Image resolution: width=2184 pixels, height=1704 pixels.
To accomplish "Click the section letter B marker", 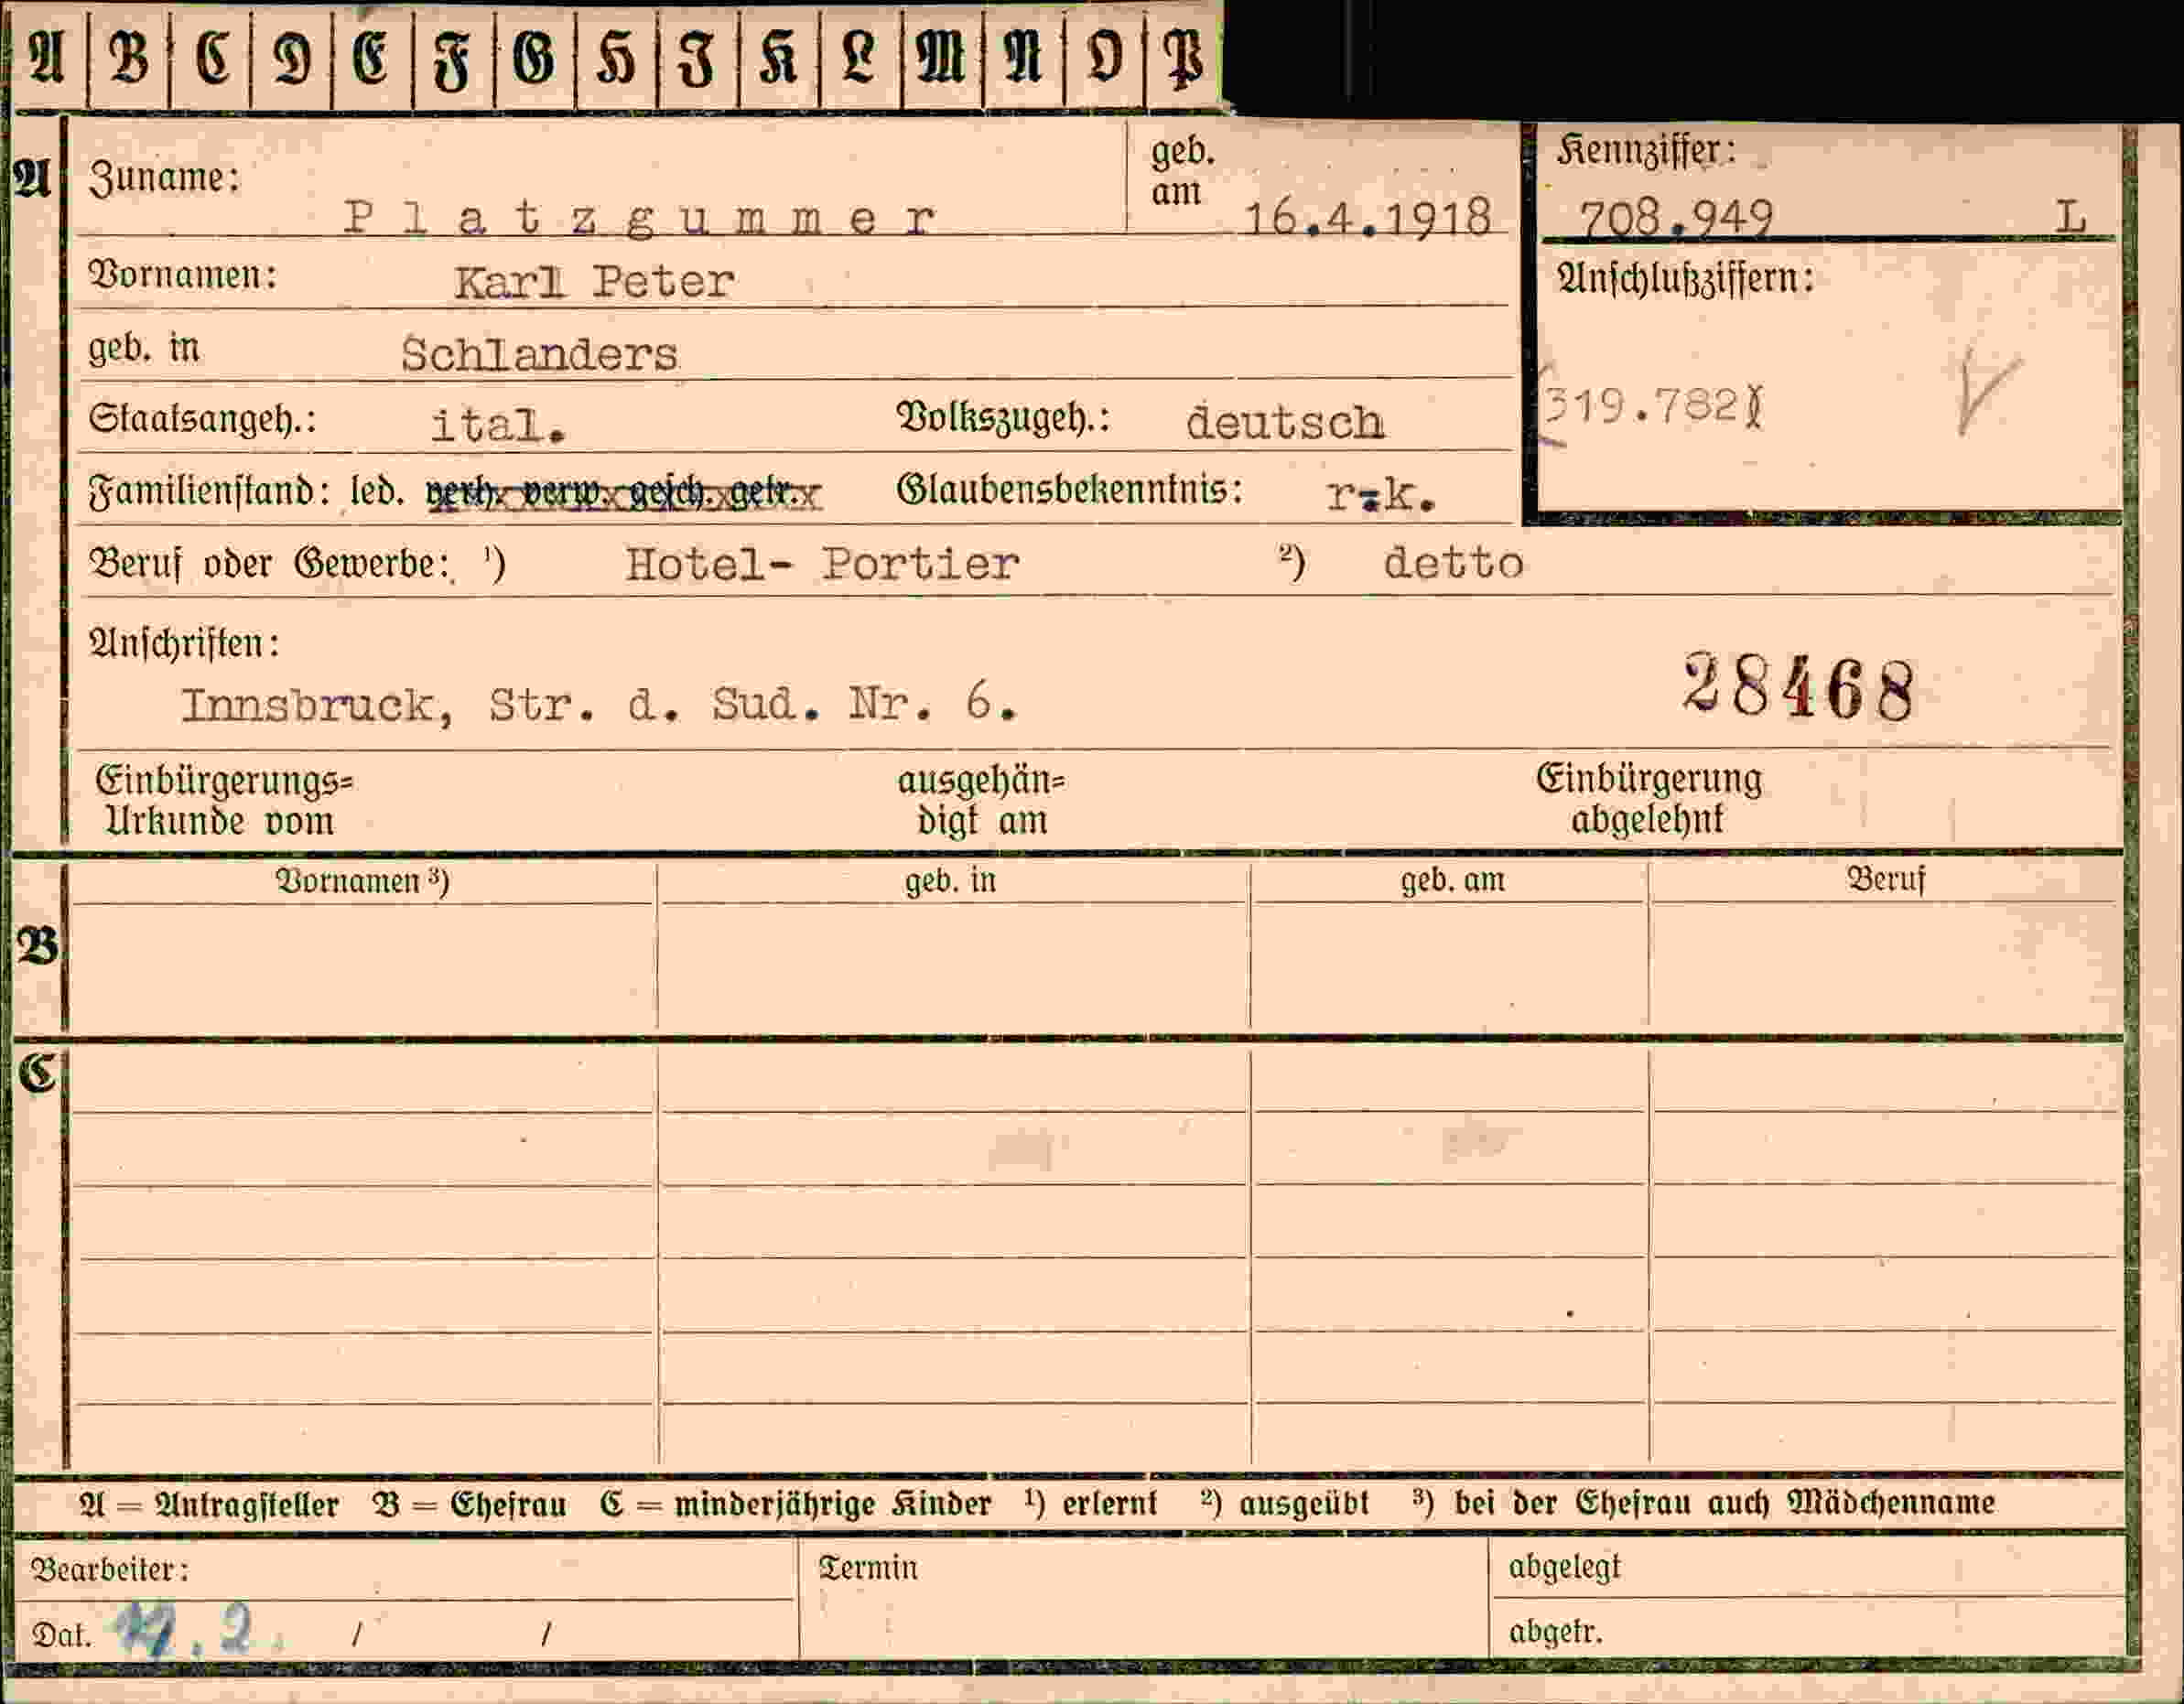I will (38, 946).
